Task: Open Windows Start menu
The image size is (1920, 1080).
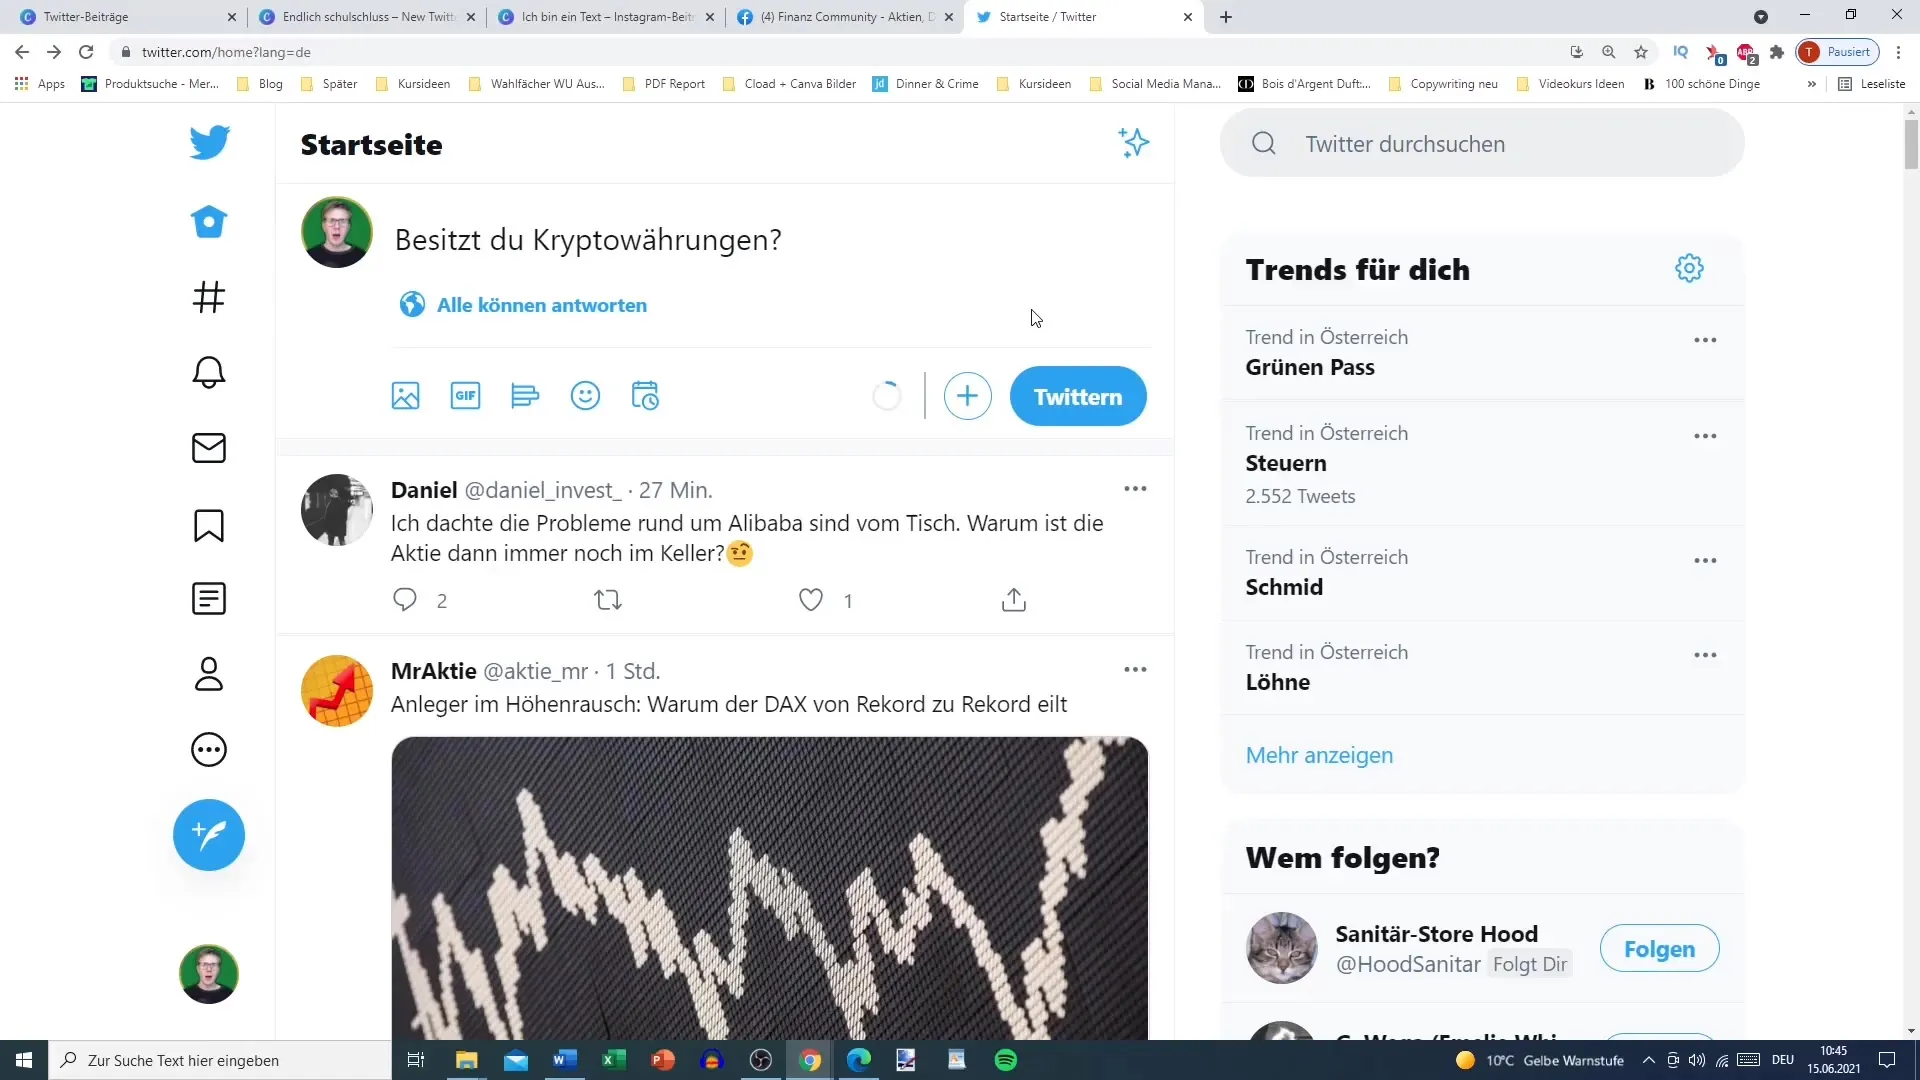Action: coord(24,1060)
